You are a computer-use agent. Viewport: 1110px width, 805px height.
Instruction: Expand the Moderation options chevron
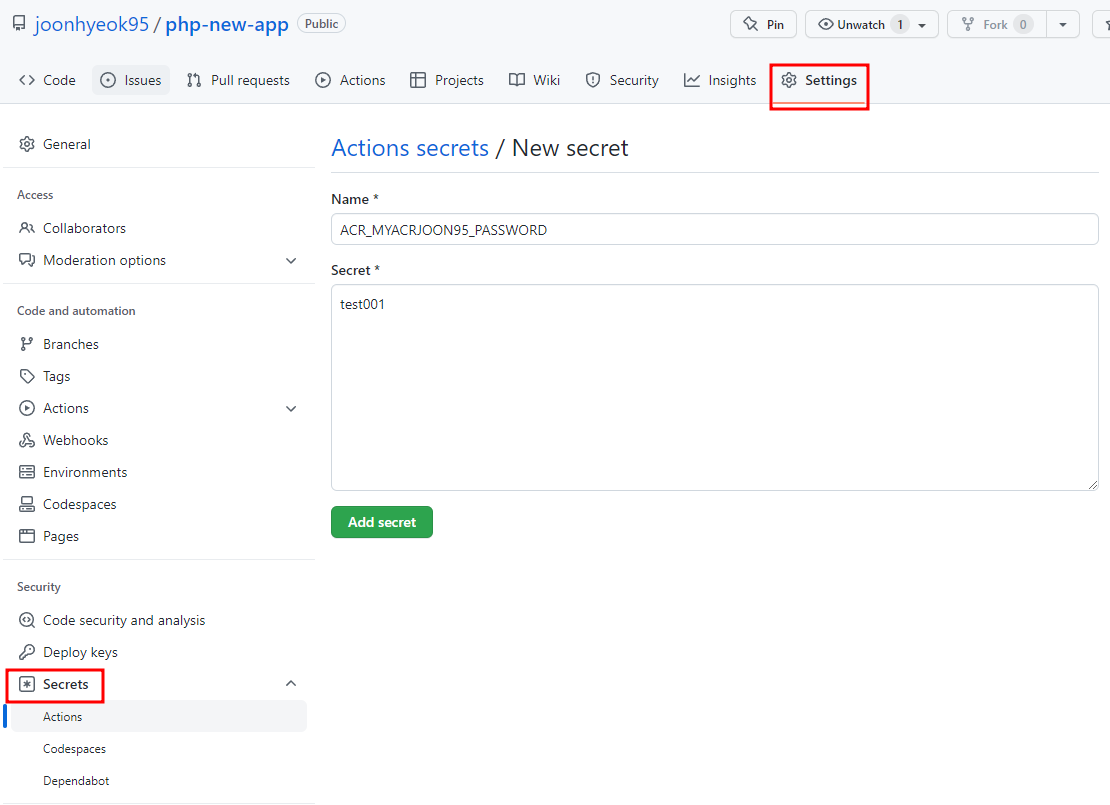pos(291,261)
